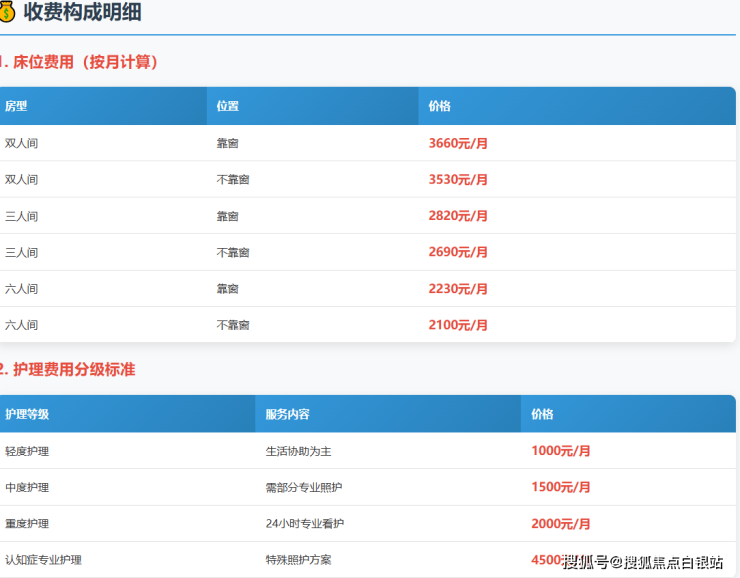Select the 2230元/月 price cell

tap(458, 289)
